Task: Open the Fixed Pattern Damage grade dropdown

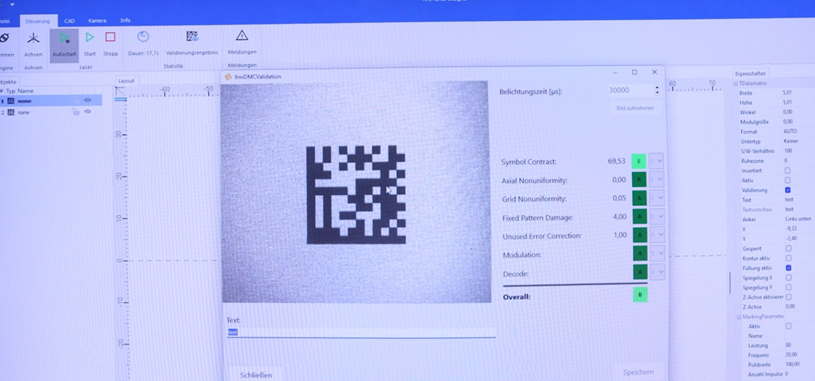Action: [x=657, y=216]
